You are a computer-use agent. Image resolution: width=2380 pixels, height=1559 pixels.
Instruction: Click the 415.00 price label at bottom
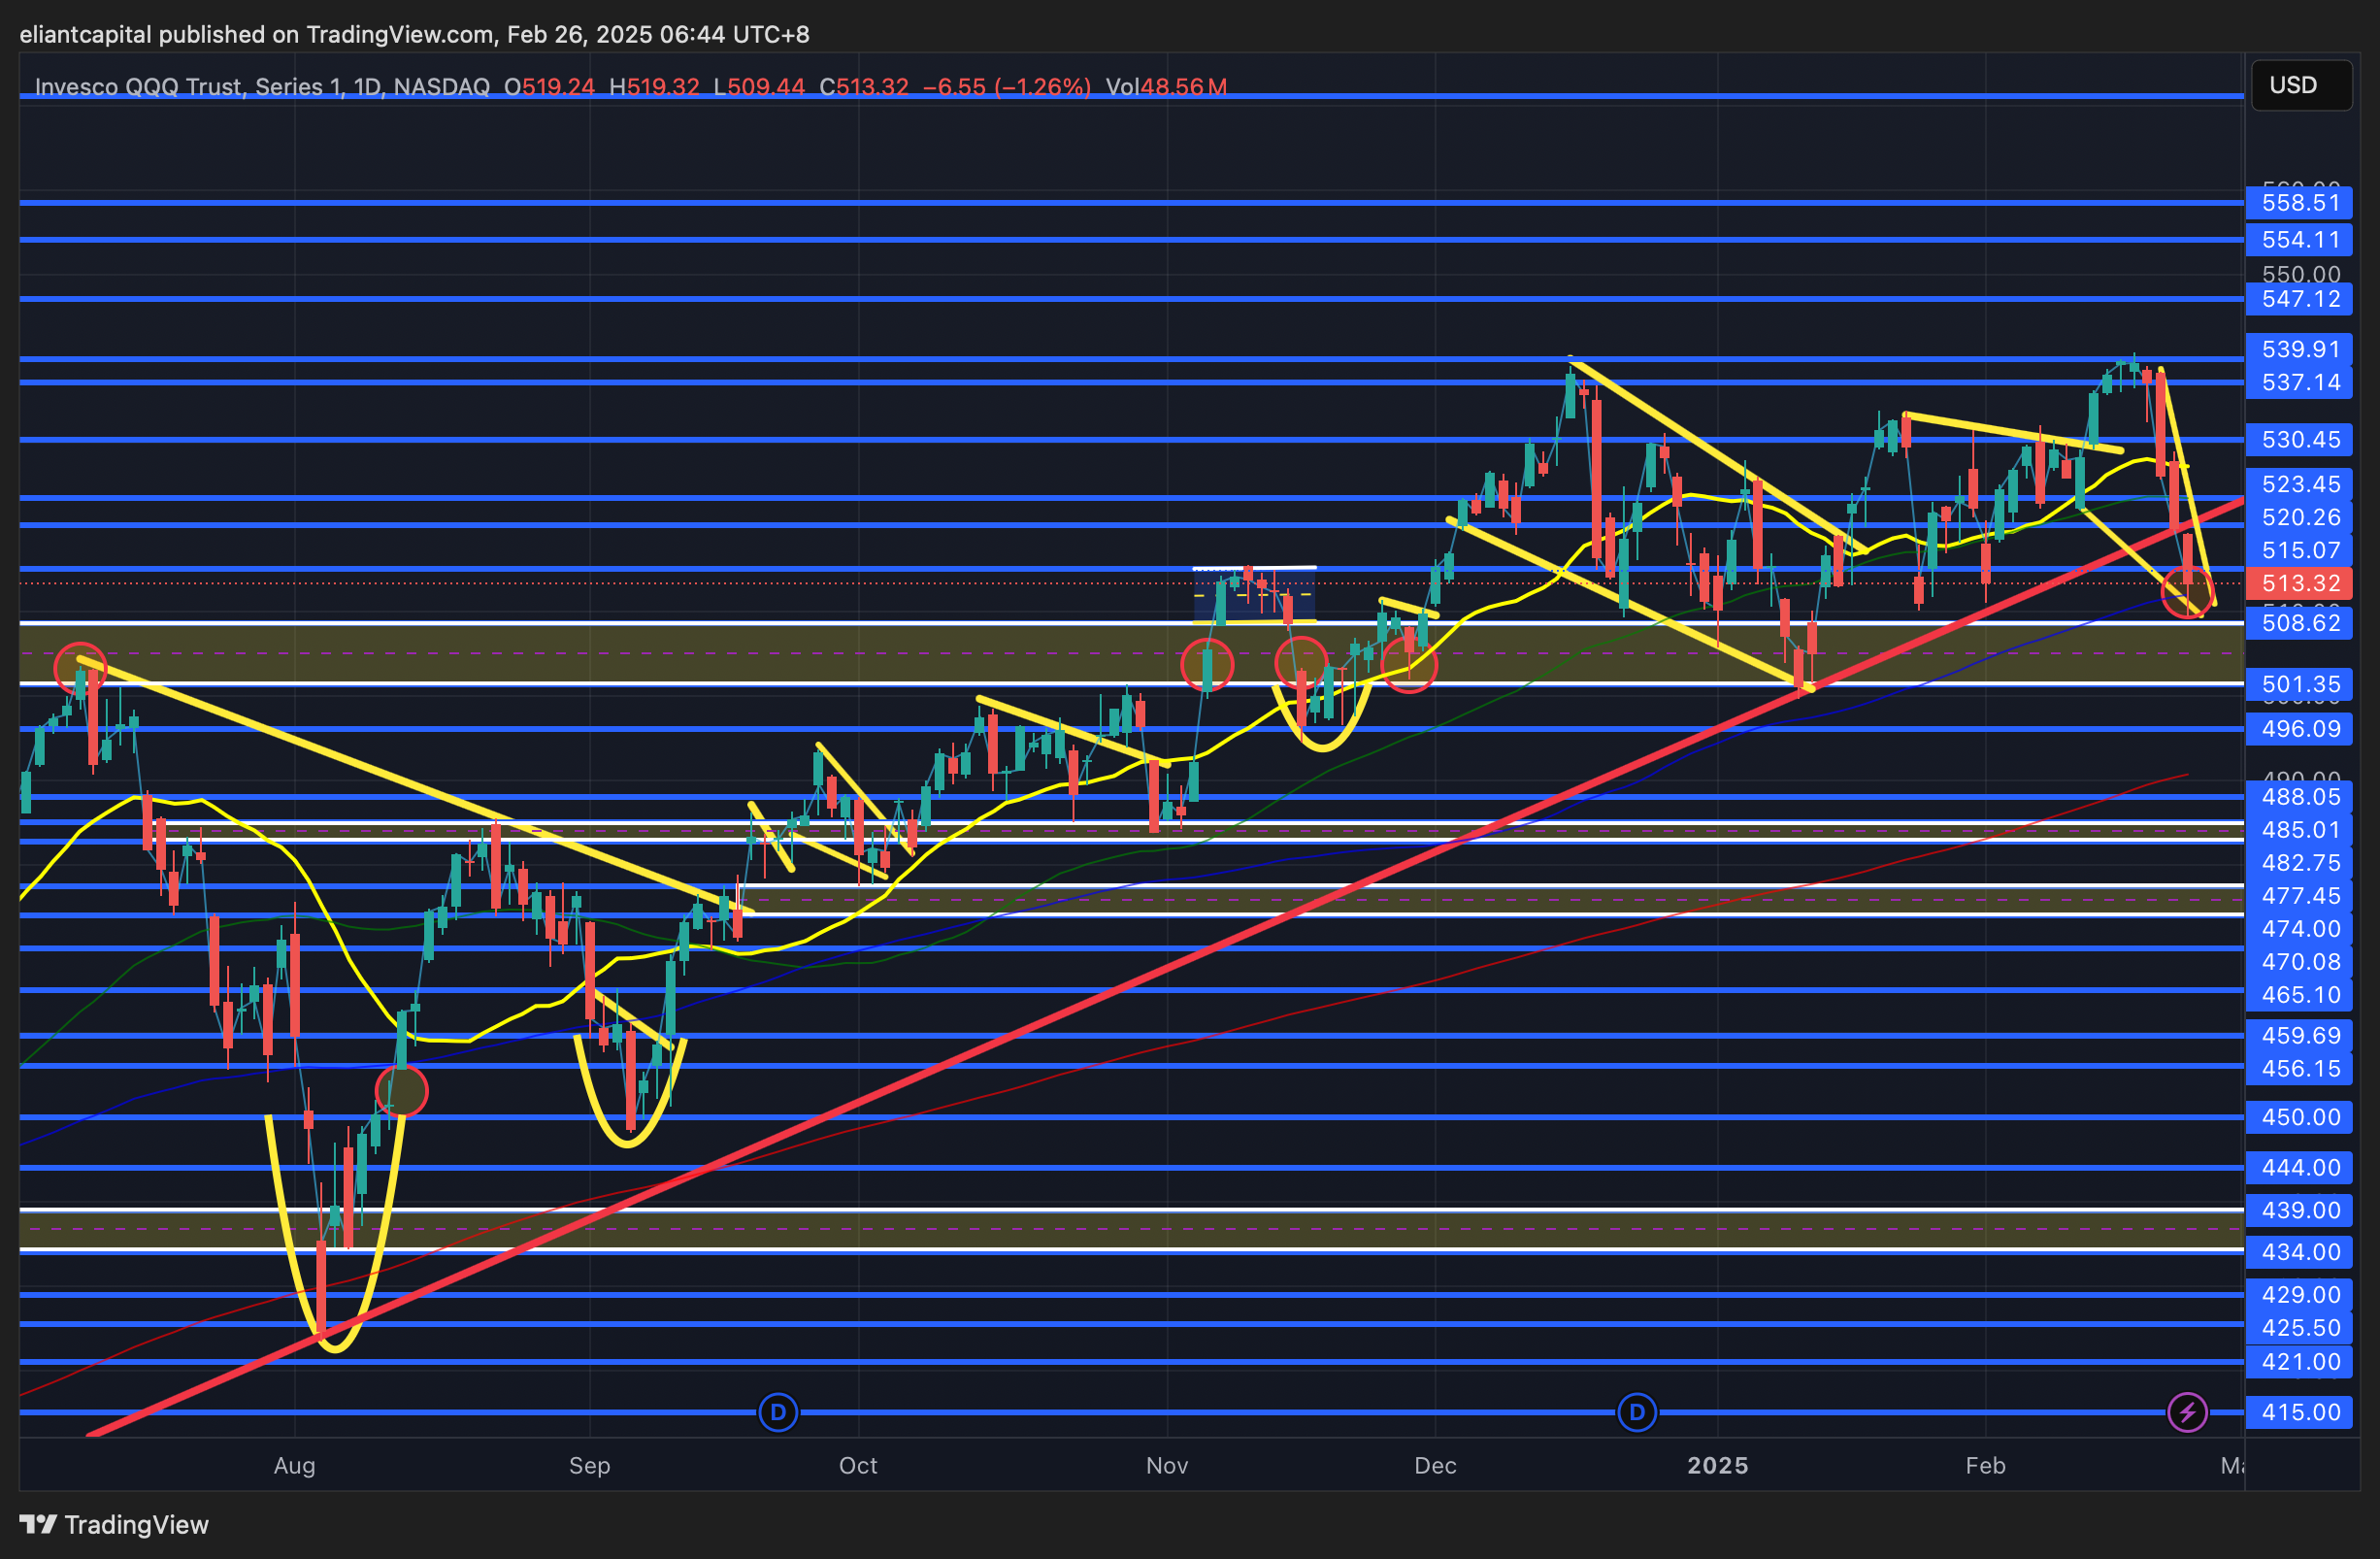[2300, 1412]
